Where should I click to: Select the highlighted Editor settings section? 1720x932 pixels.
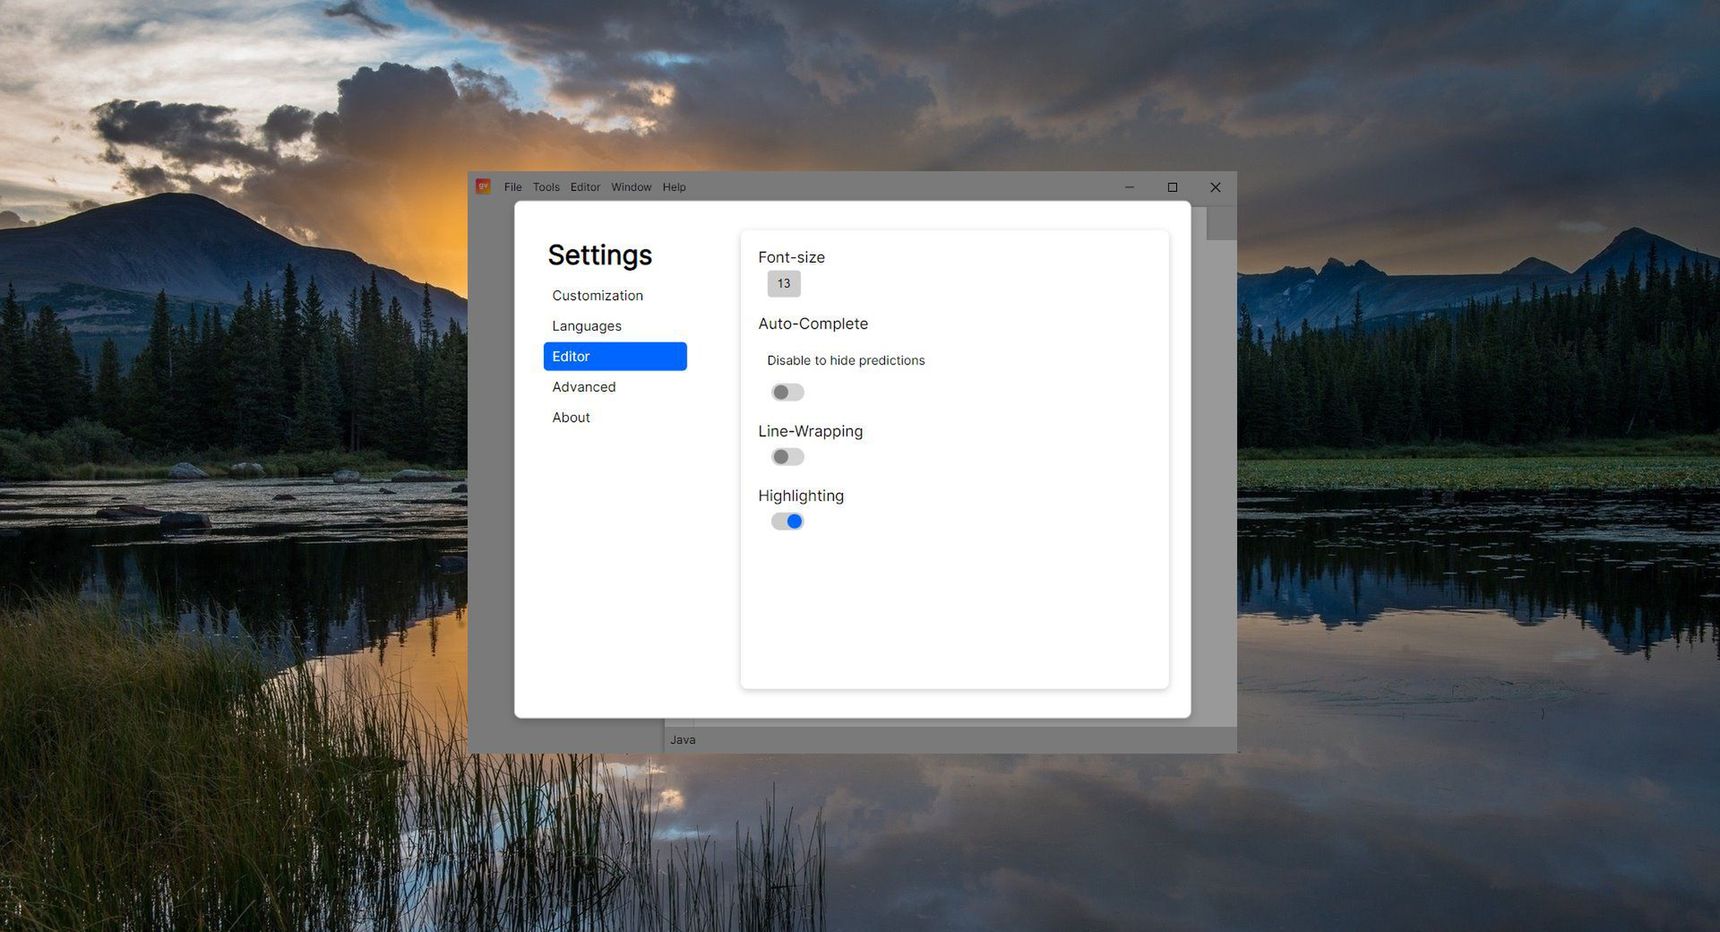(615, 357)
